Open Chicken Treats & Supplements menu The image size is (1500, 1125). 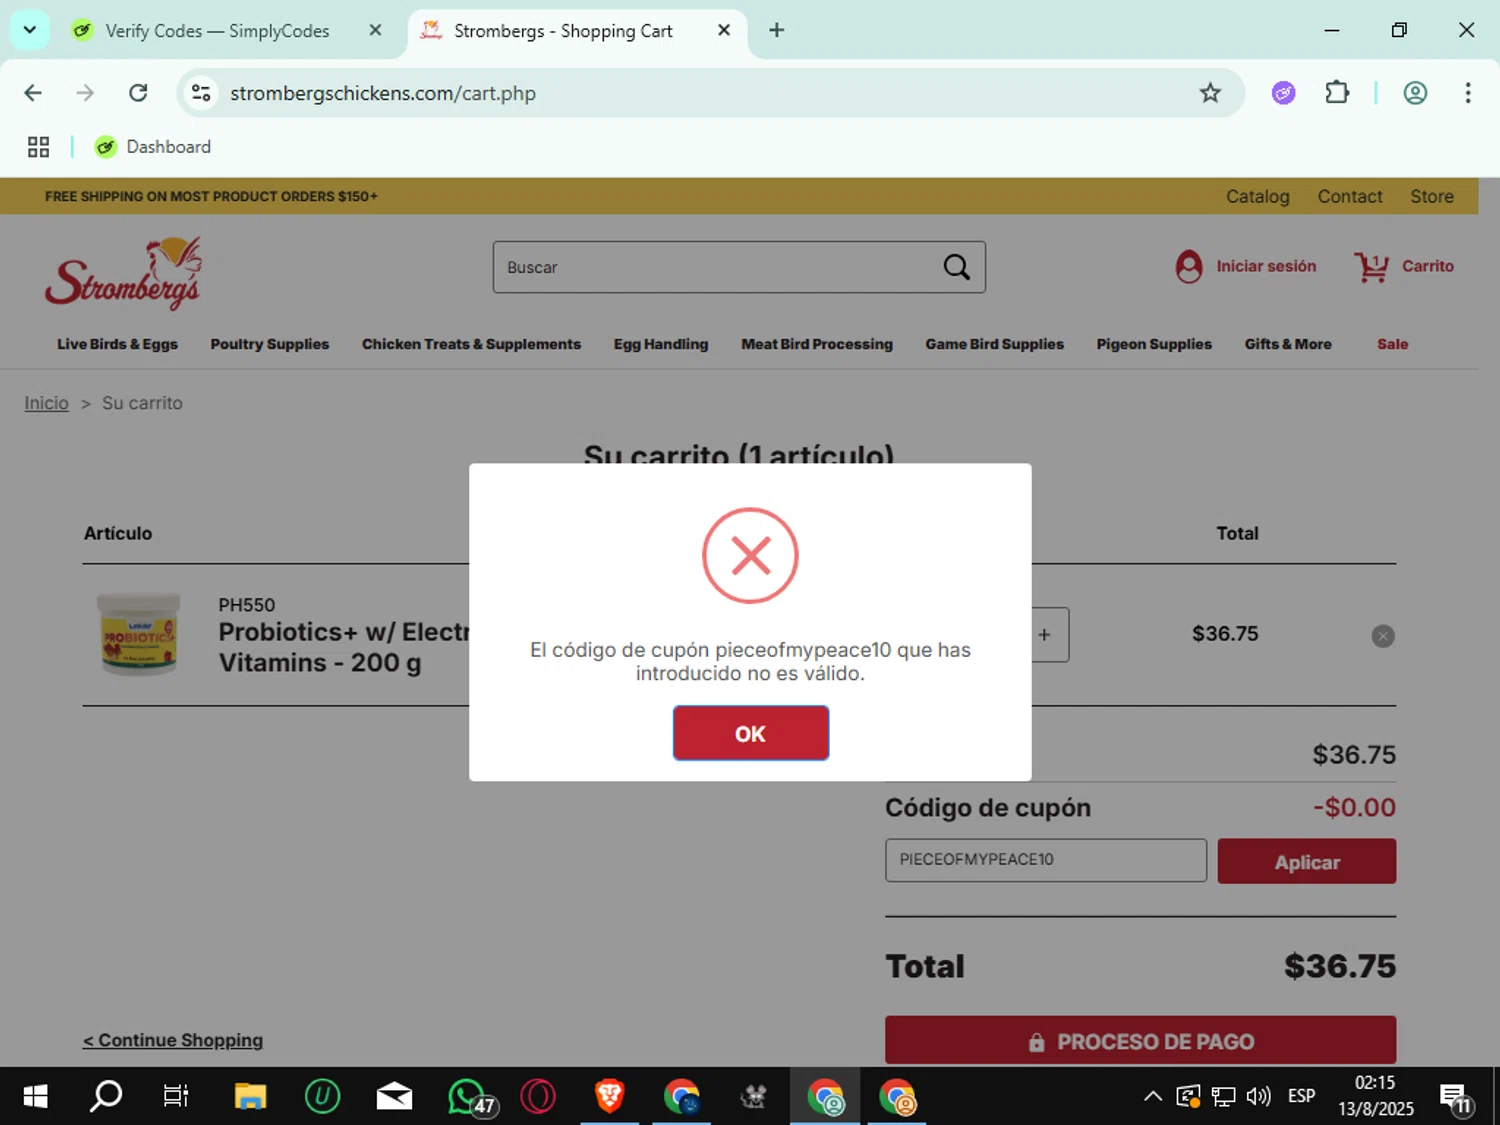471,344
